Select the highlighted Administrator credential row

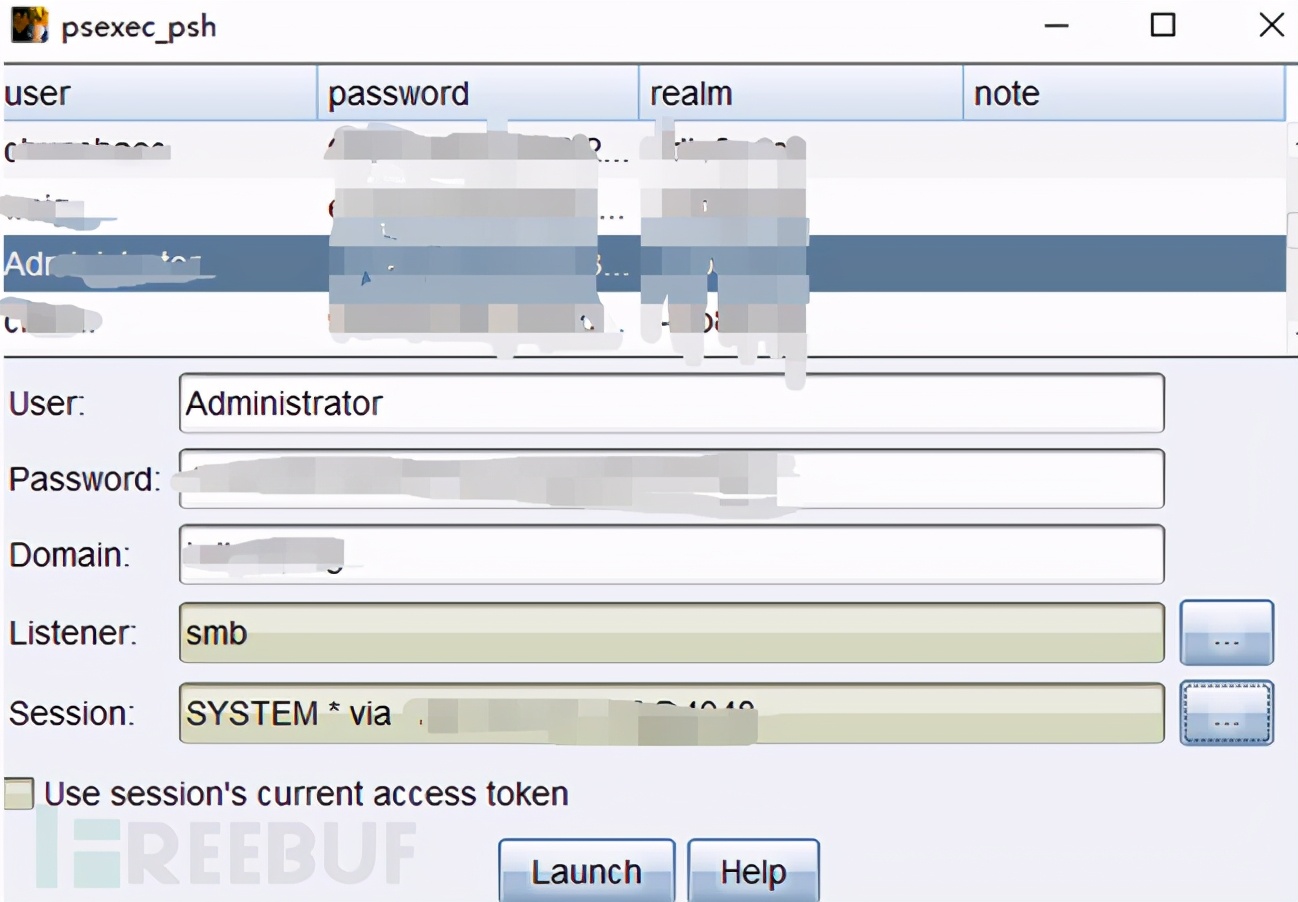click(x=644, y=264)
